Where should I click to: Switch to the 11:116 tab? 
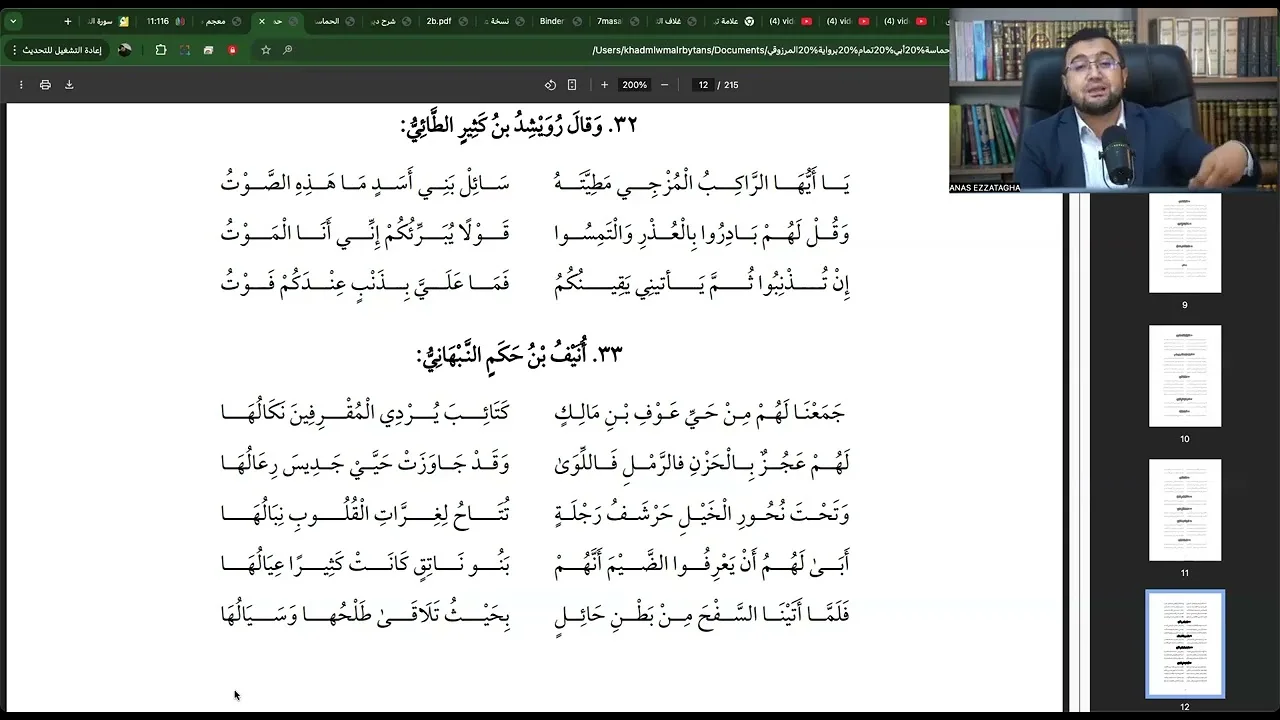pos(164,21)
